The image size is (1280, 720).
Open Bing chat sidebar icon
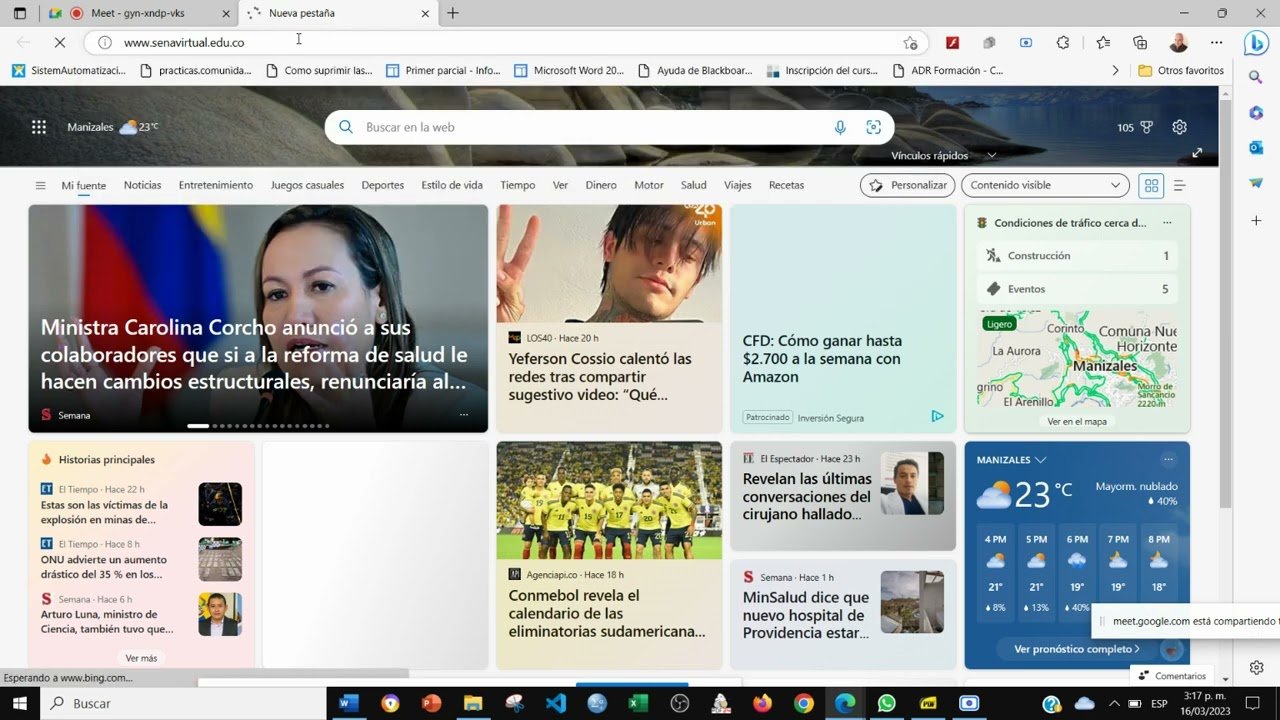pos(1256,43)
